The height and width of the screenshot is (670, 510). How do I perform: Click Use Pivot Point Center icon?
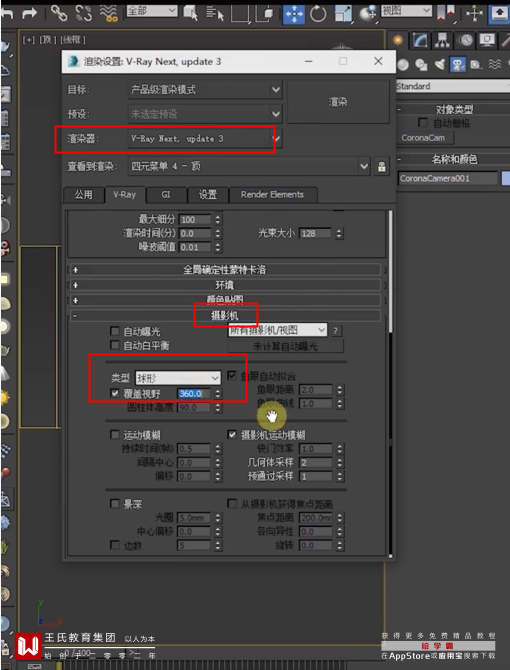pos(446,13)
